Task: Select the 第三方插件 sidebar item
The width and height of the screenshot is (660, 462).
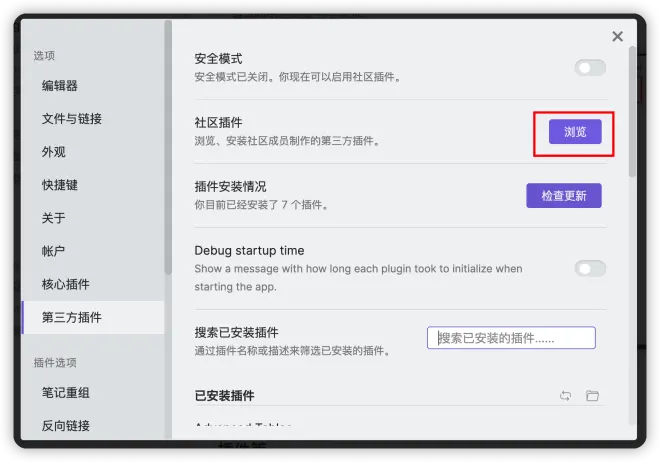Action: pos(93,317)
